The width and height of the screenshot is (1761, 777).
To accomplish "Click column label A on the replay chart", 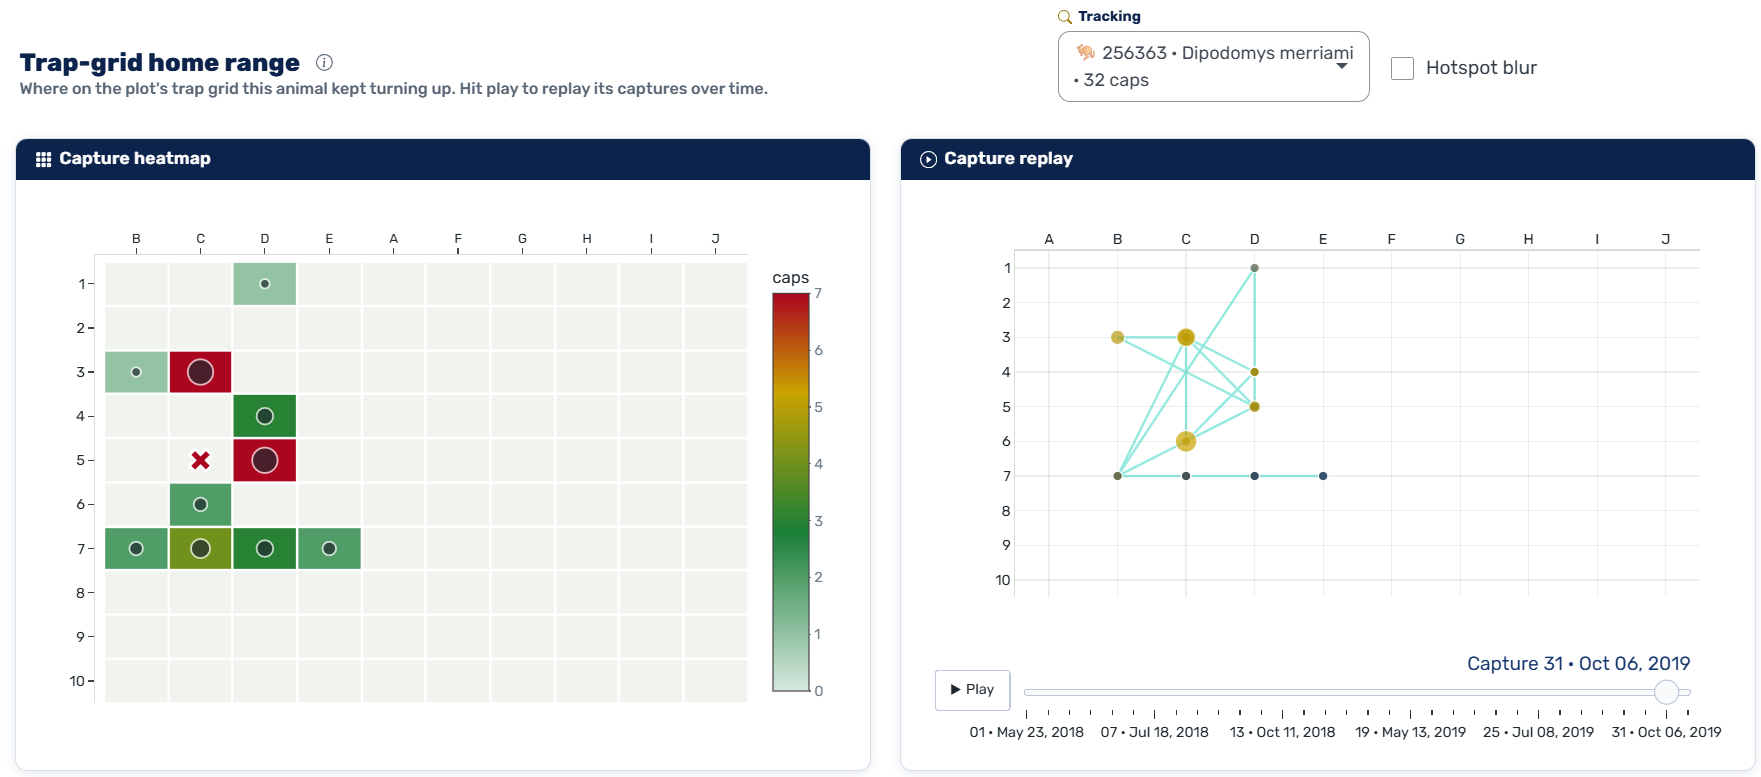I will pyautogui.click(x=1049, y=239).
